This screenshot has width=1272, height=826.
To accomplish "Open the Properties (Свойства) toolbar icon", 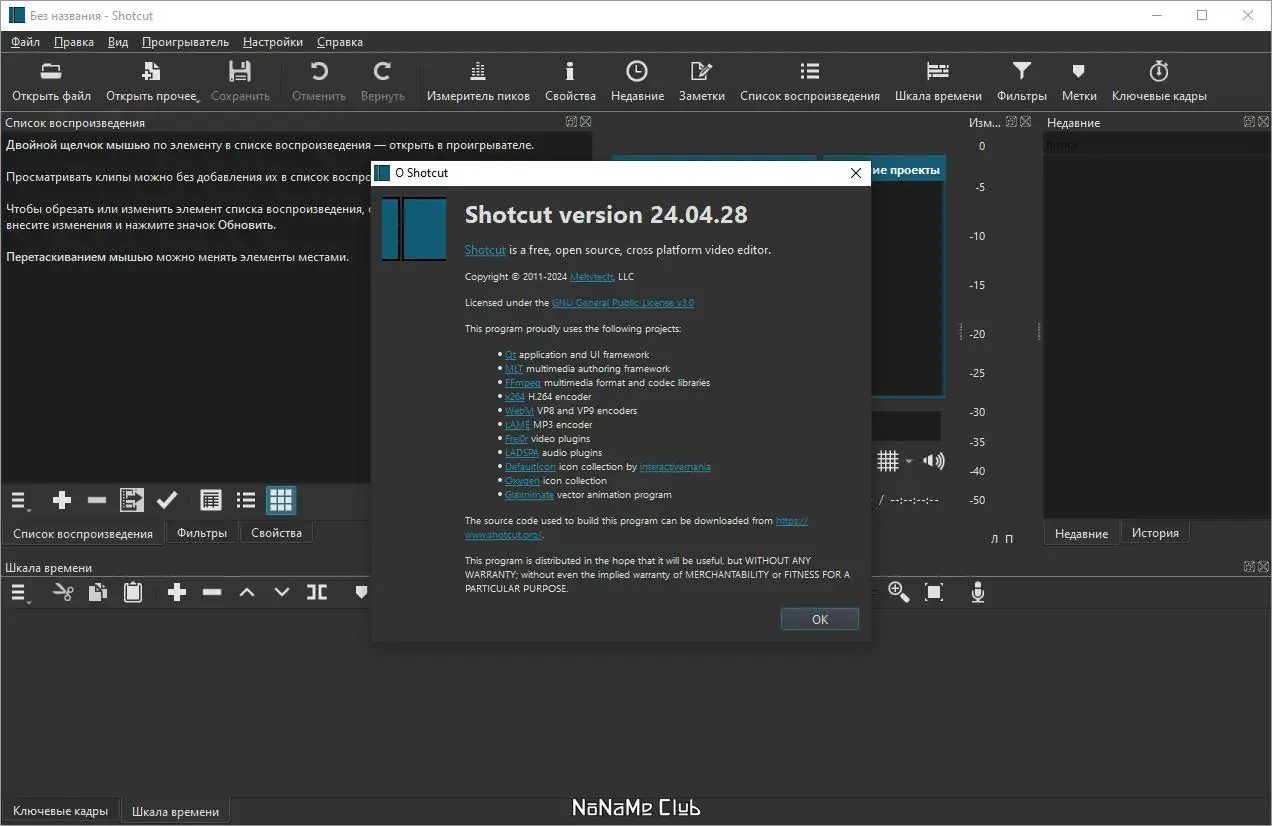I will click(570, 71).
